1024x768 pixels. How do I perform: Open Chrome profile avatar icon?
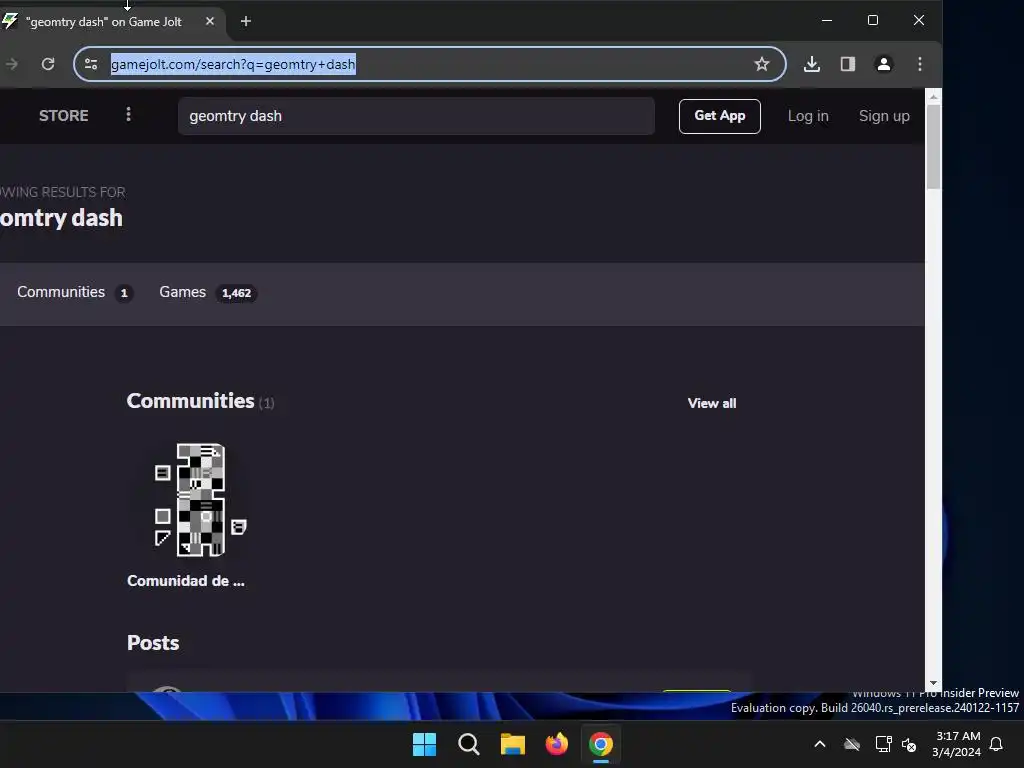click(884, 64)
